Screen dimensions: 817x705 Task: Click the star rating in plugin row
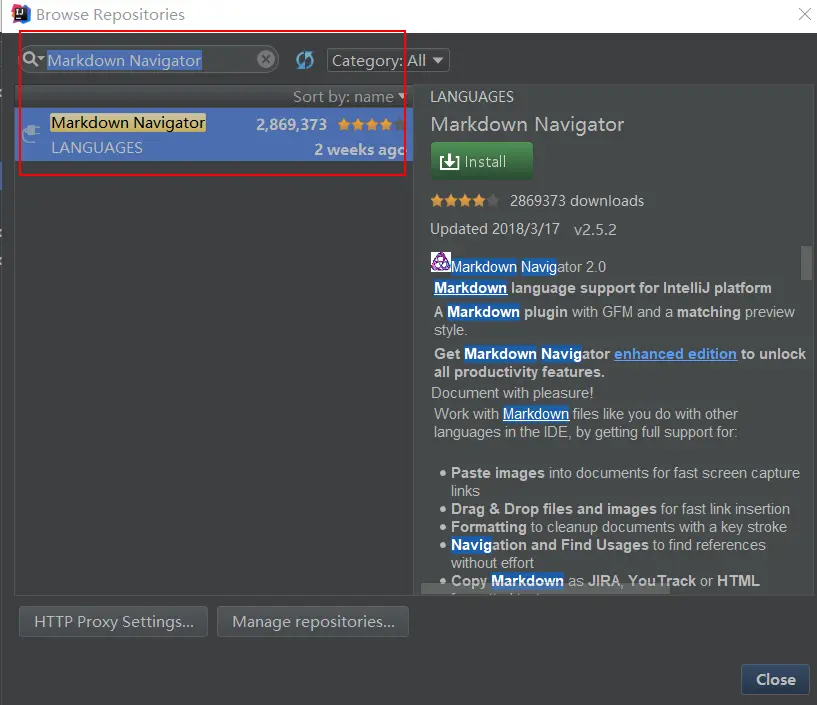point(370,125)
